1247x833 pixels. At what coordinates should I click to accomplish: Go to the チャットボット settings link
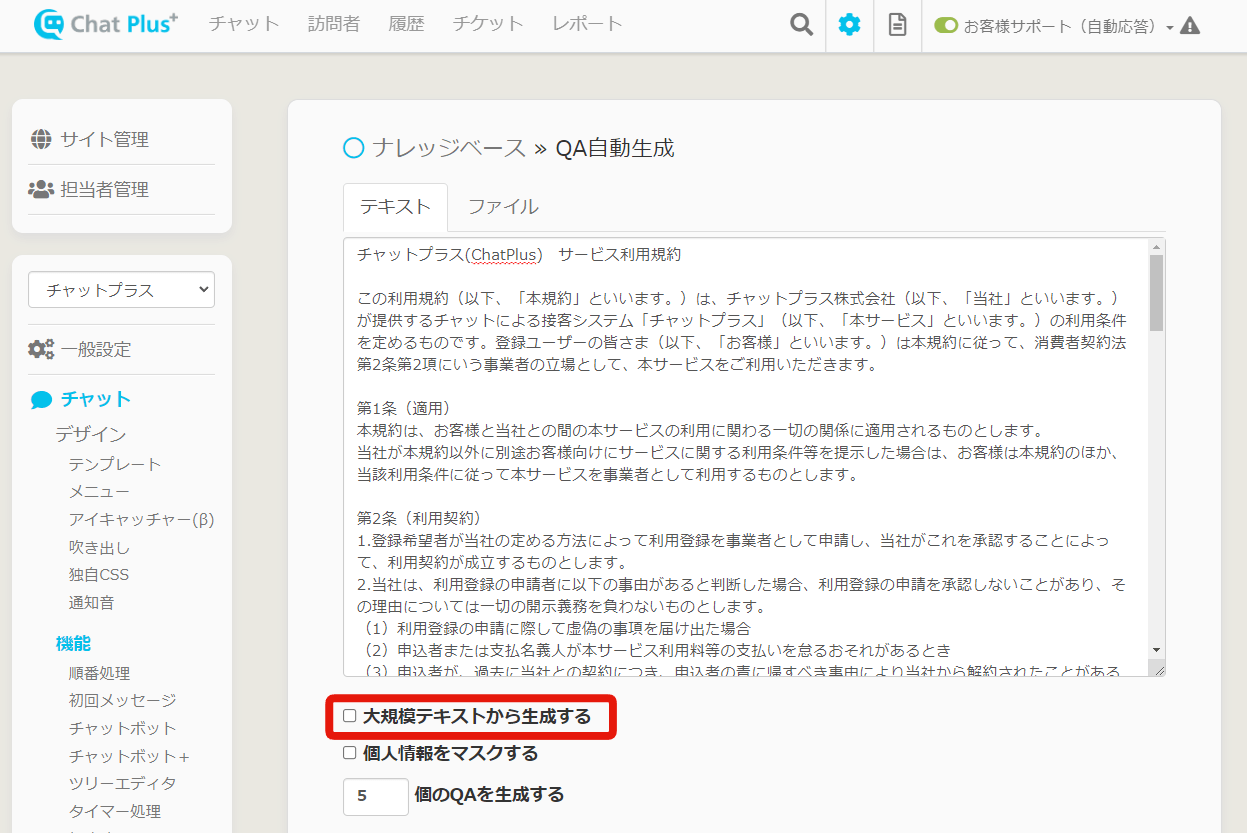(122, 728)
